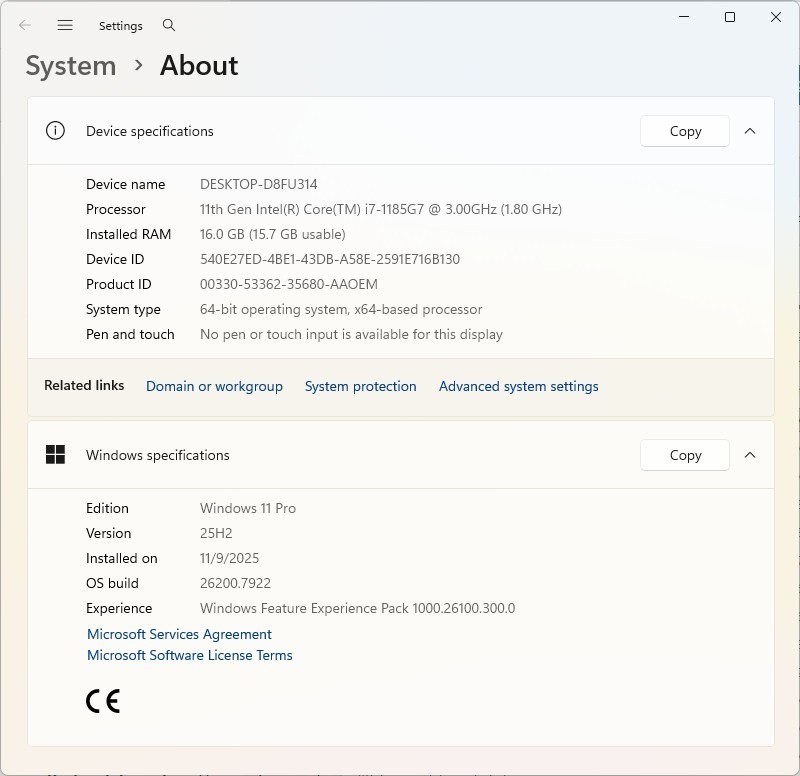The height and width of the screenshot is (776, 800).
Task: Click the CE certification mark
Action: pos(103,700)
